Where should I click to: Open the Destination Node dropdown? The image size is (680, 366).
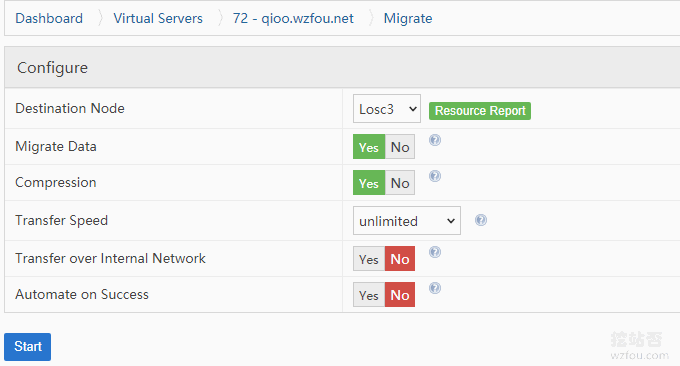pyautogui.click(x=387, y=108)
